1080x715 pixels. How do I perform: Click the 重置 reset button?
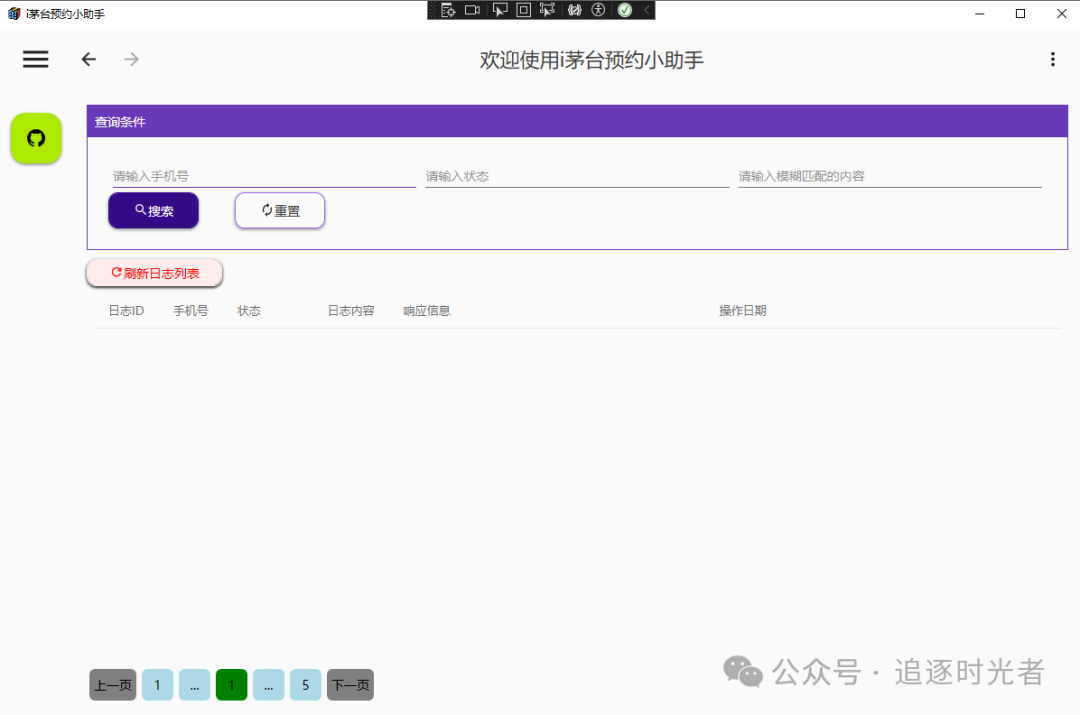(279, 210)
